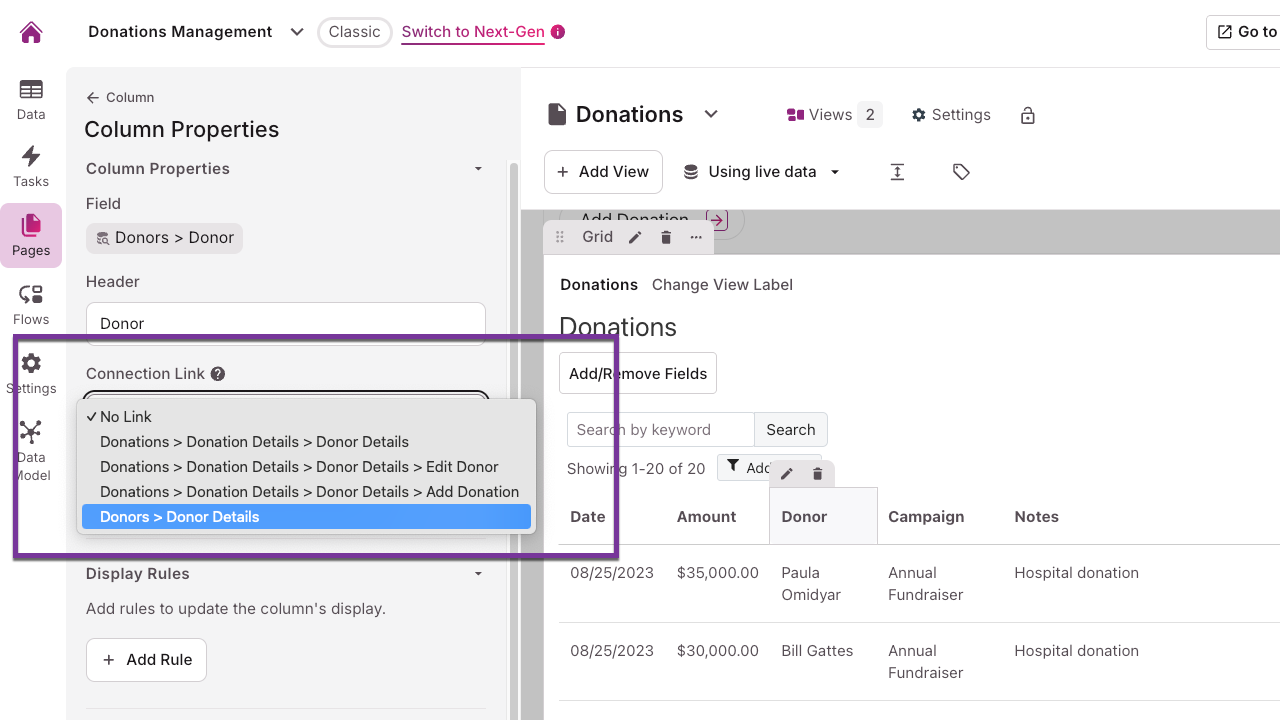Click the Switch to Next-Gen link
This screenshot has width=1280, height=720.
(472, 32)
